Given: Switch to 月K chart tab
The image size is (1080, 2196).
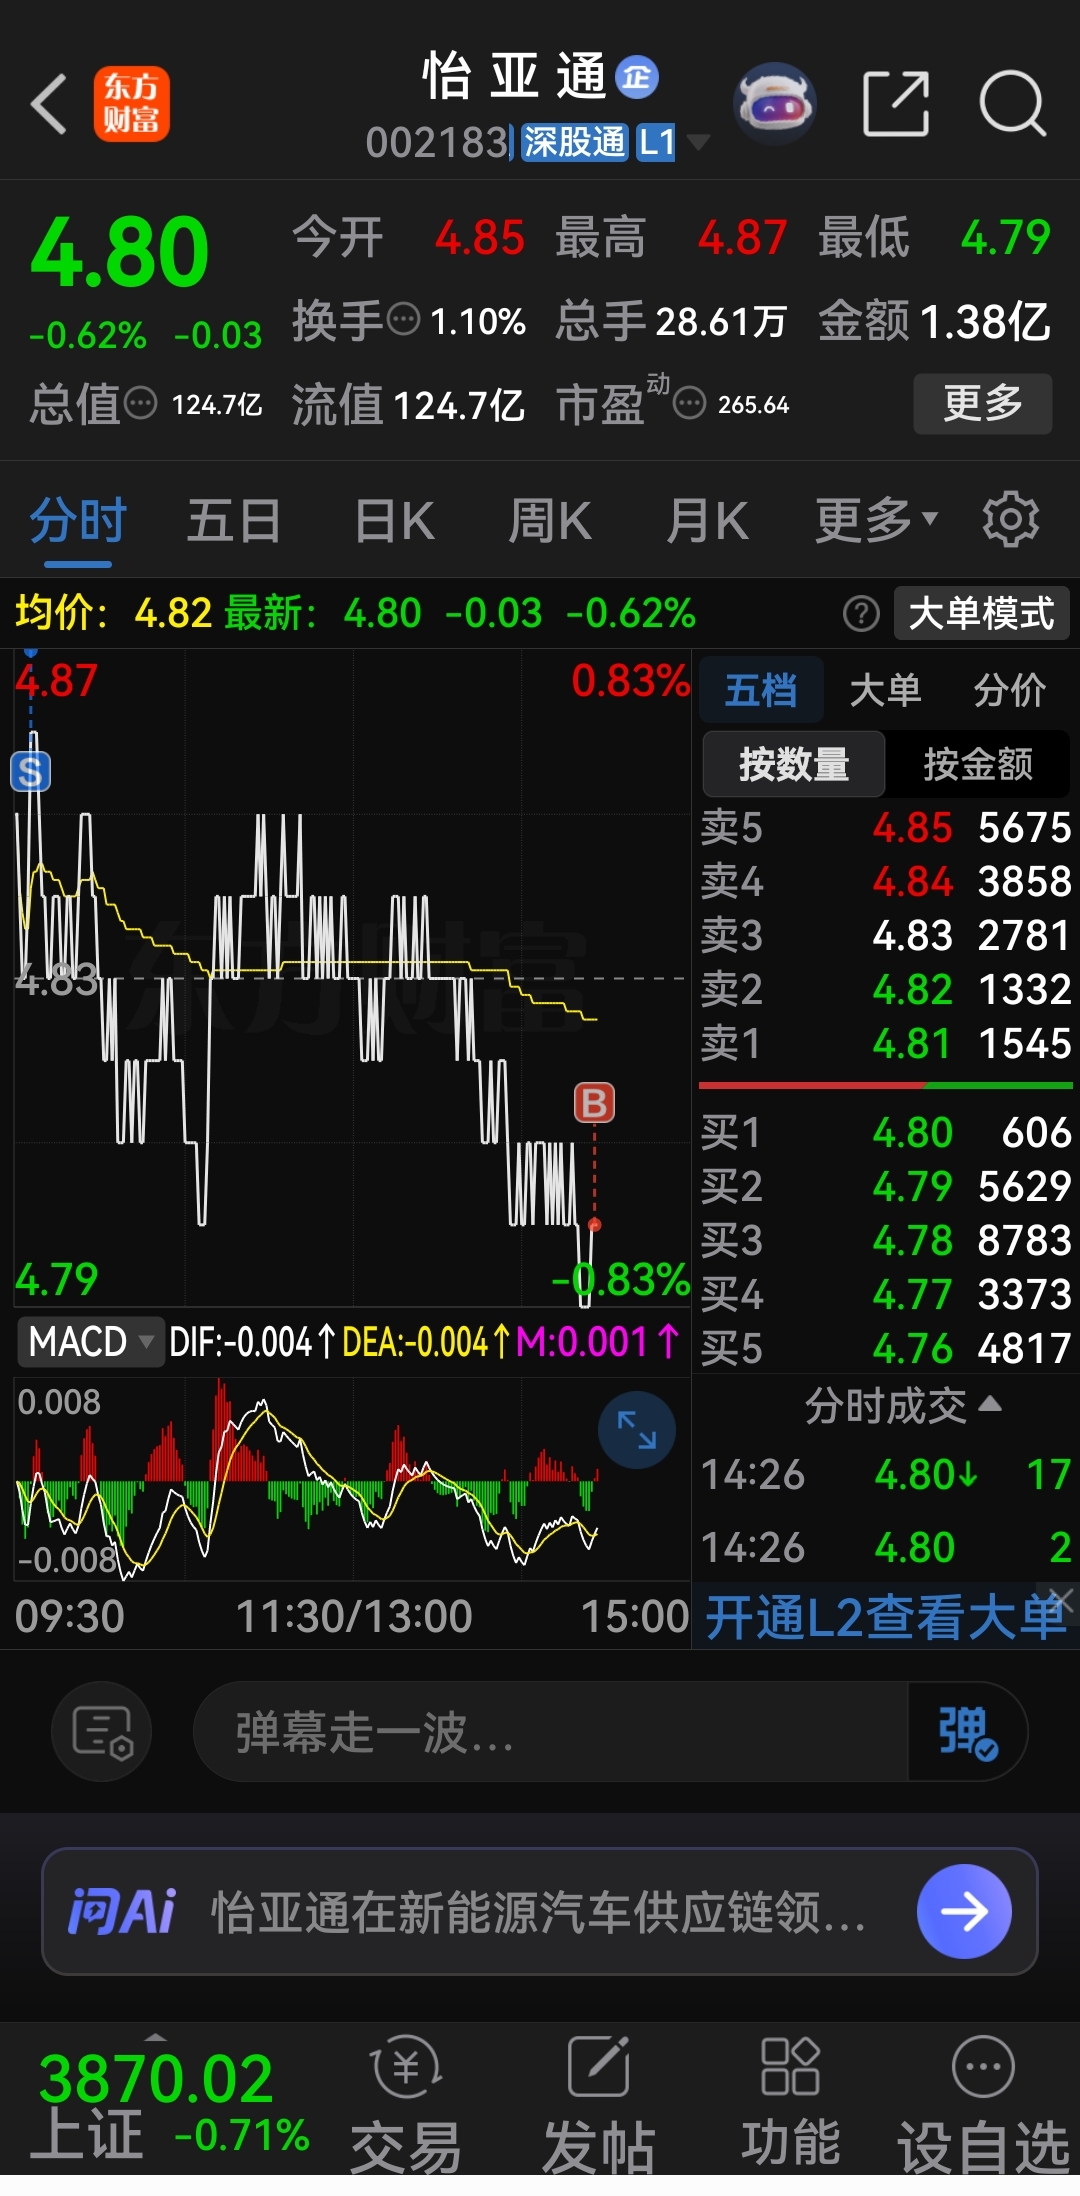Looking at the screenshot, I should click(707, 520).
